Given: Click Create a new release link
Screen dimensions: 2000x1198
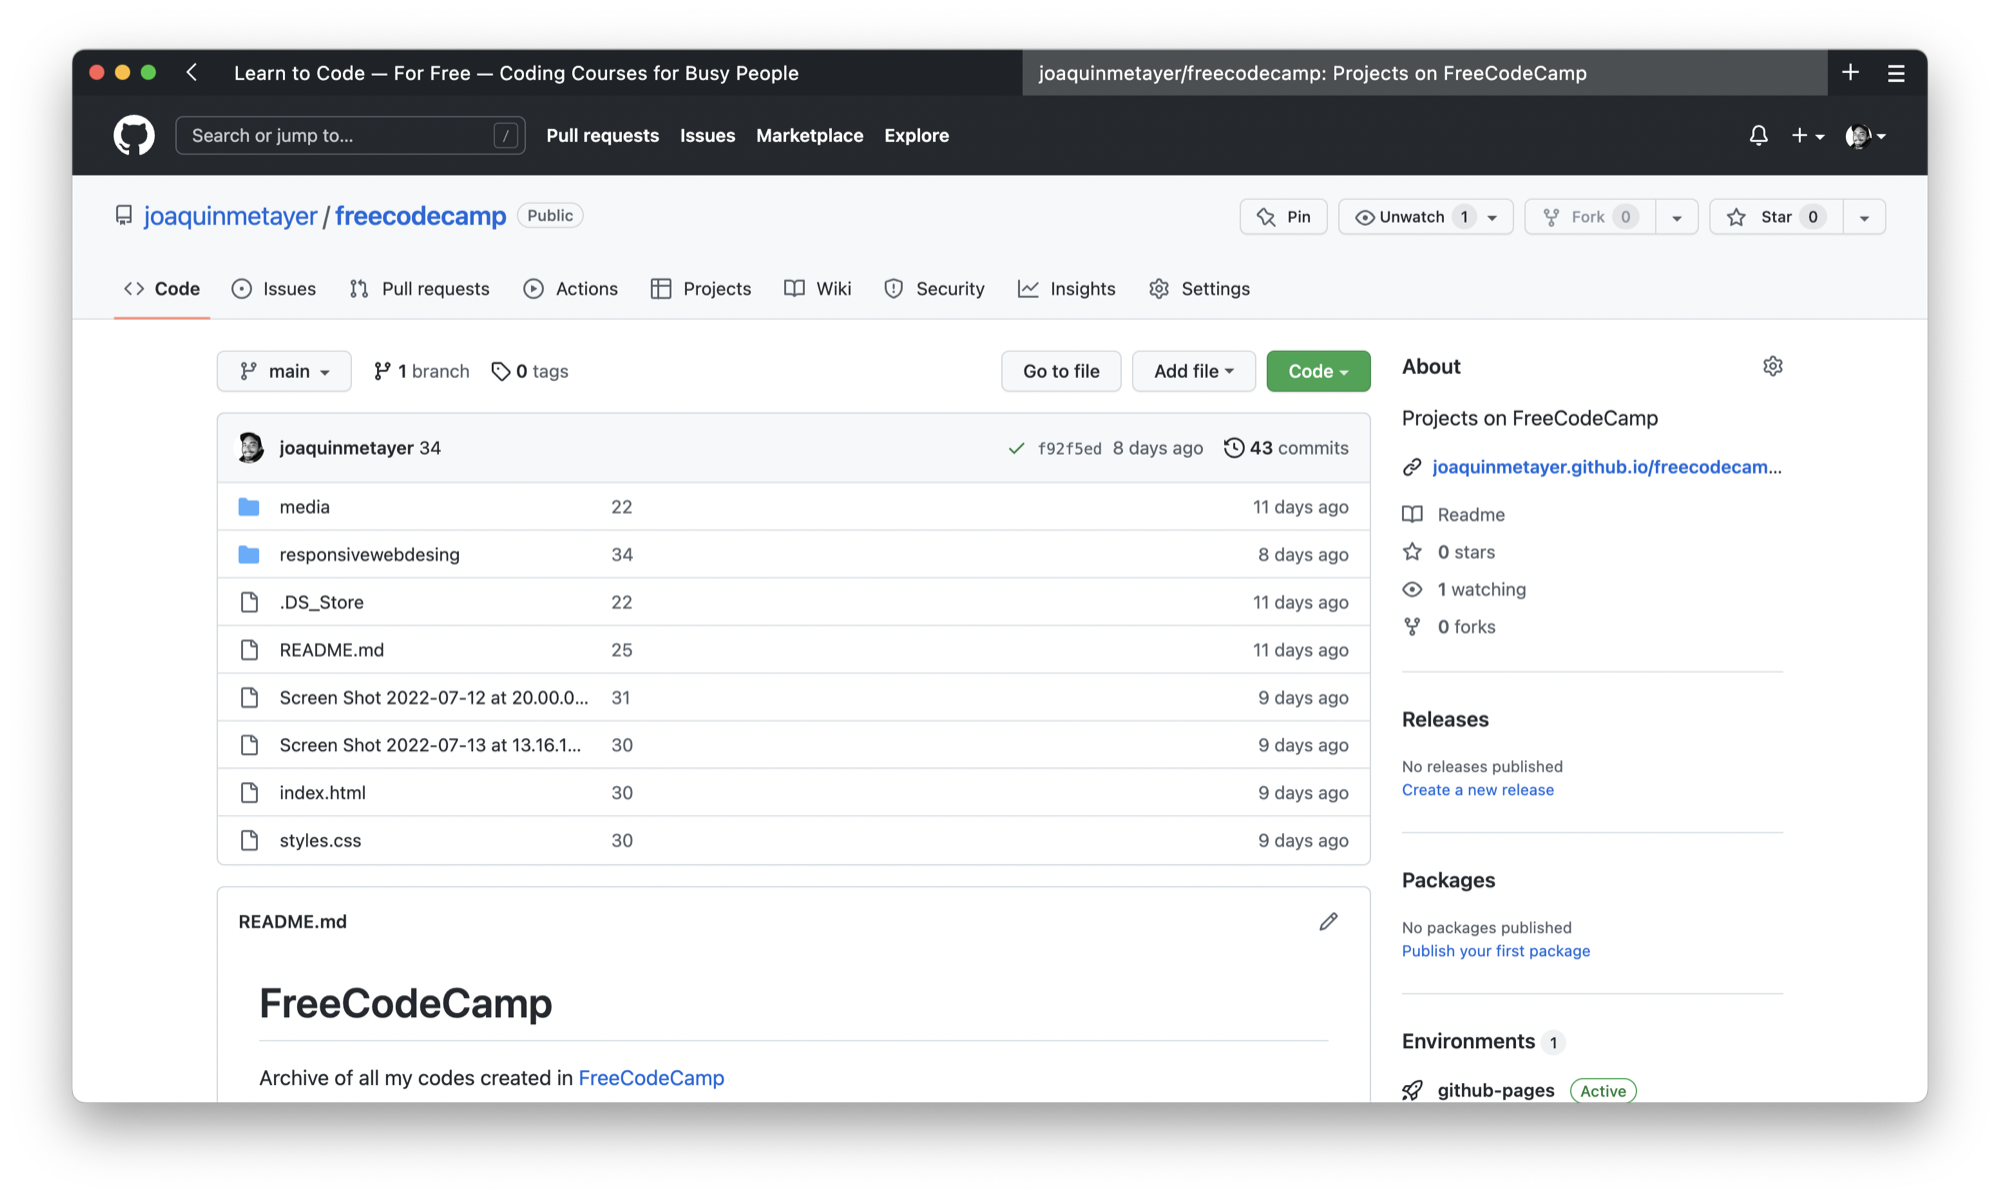Looking at the screenshot, I should tap(1477, 790).
